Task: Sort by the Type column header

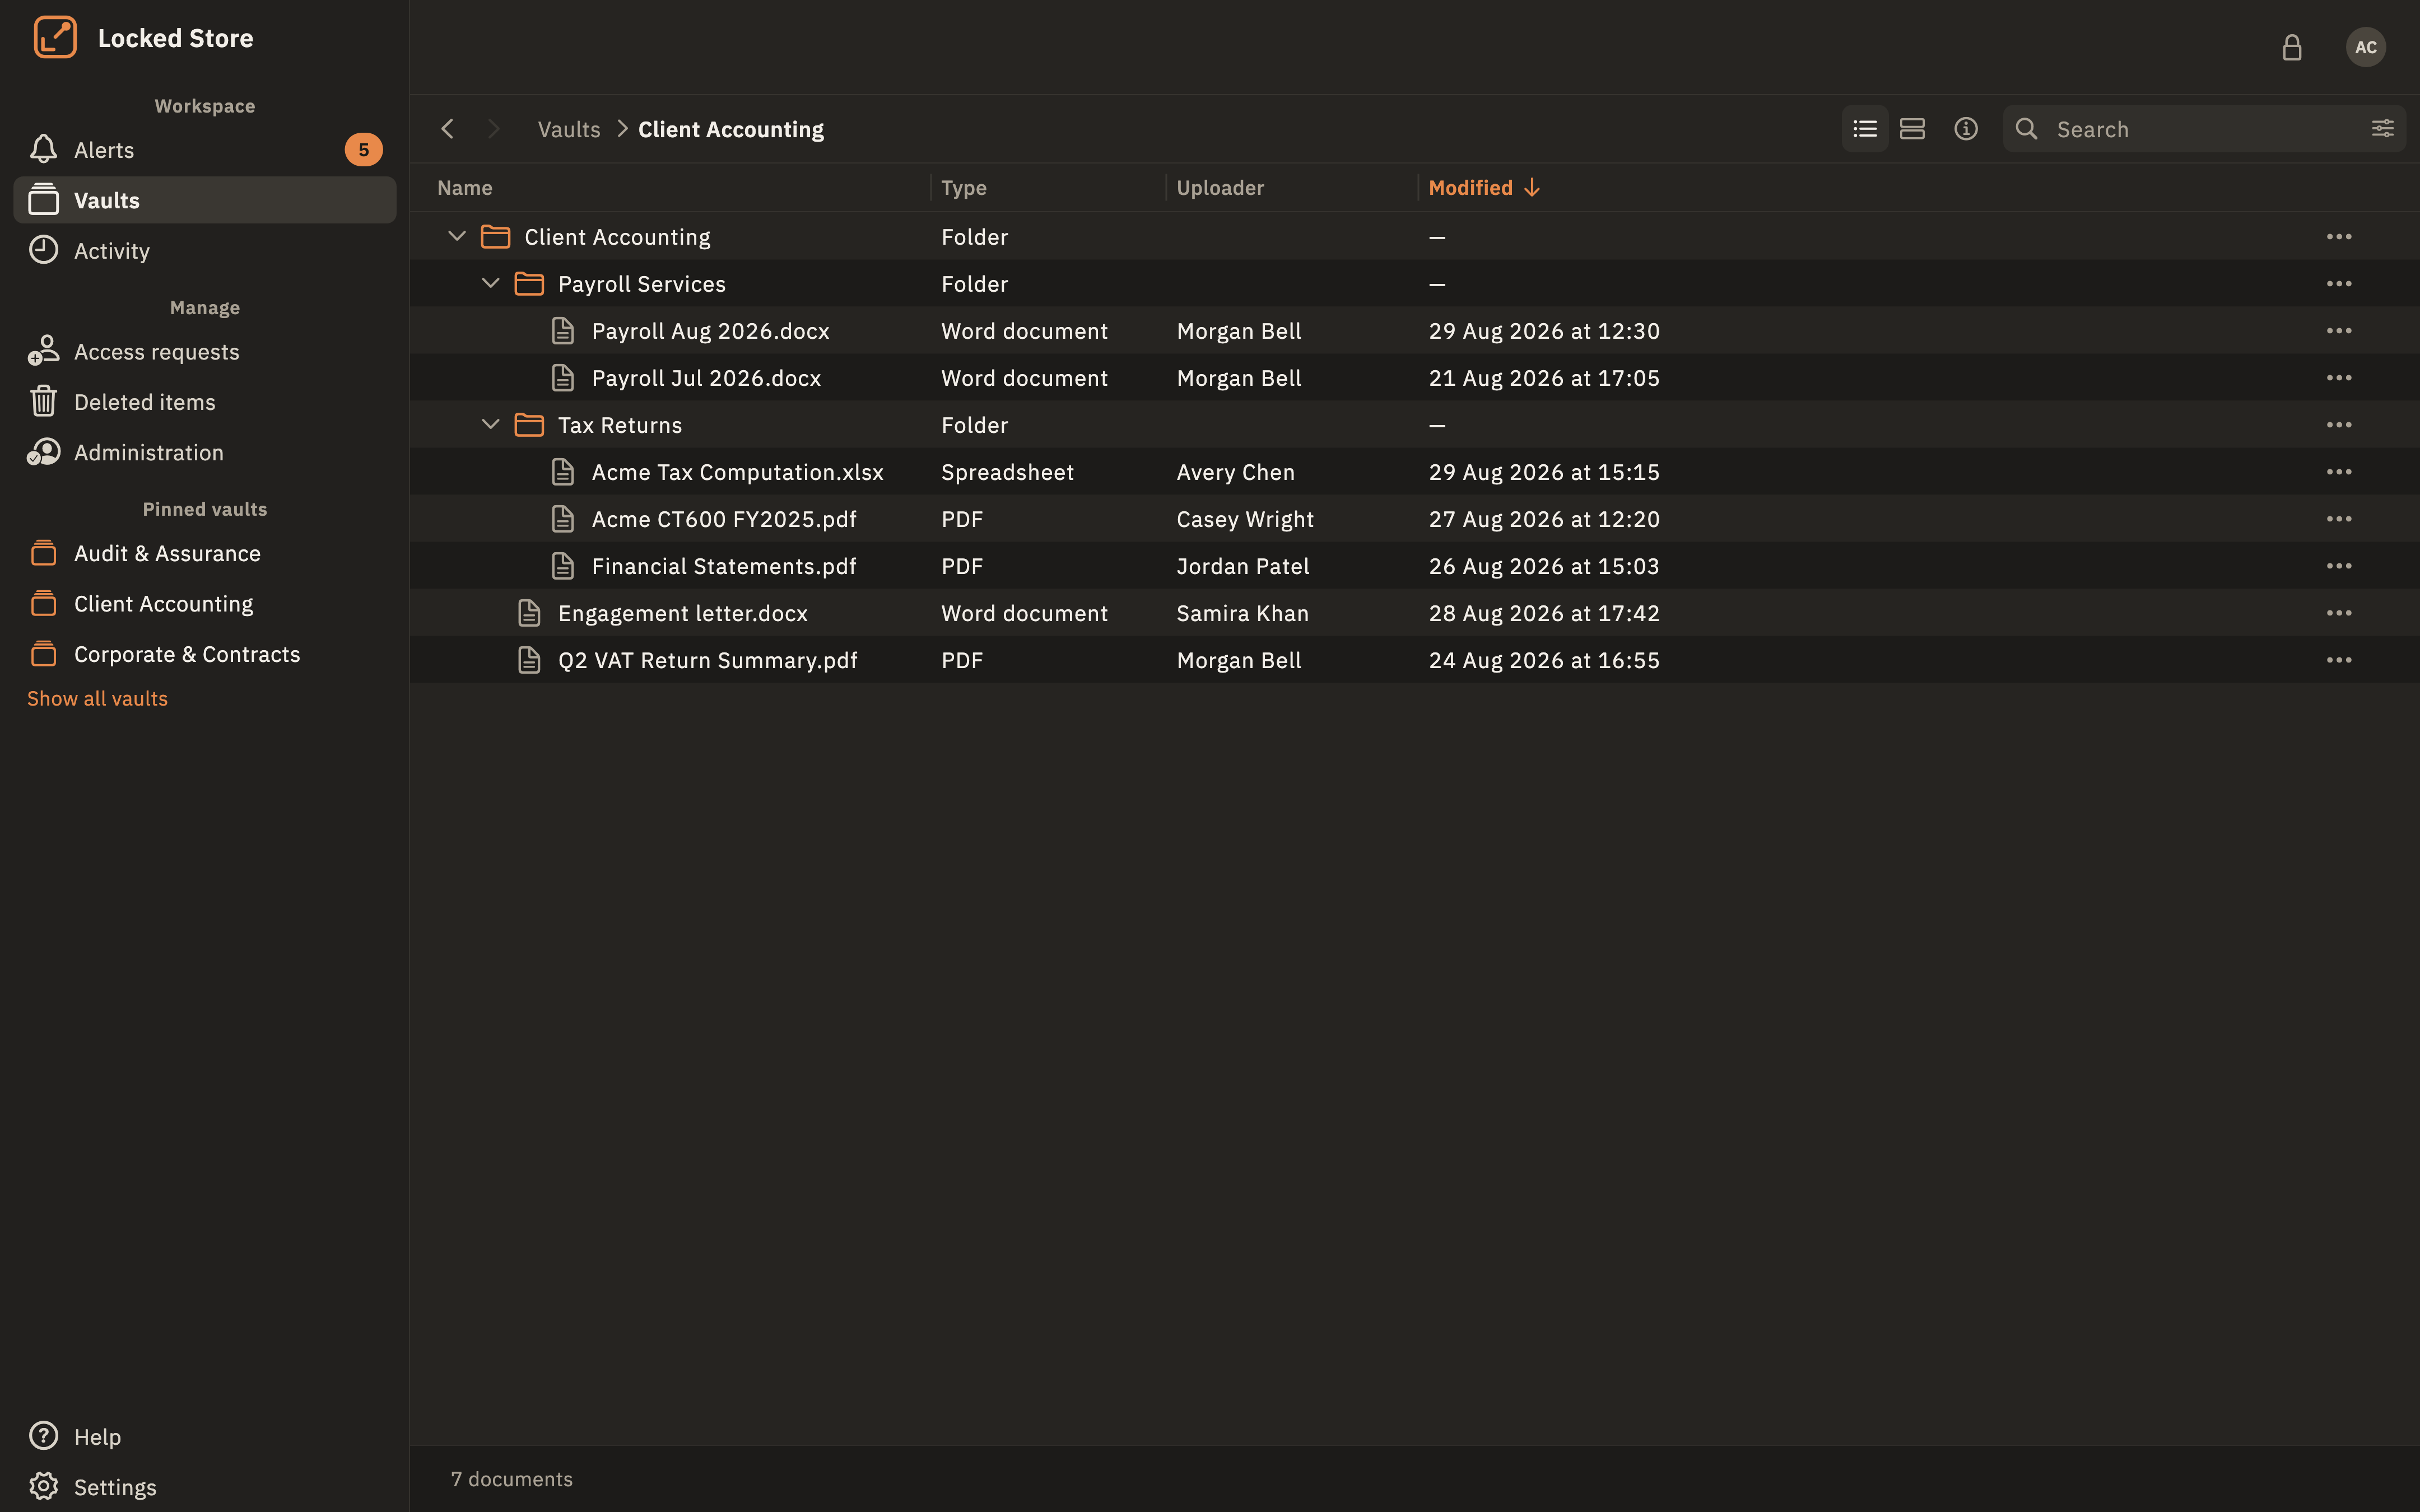Action: point(964,188)
